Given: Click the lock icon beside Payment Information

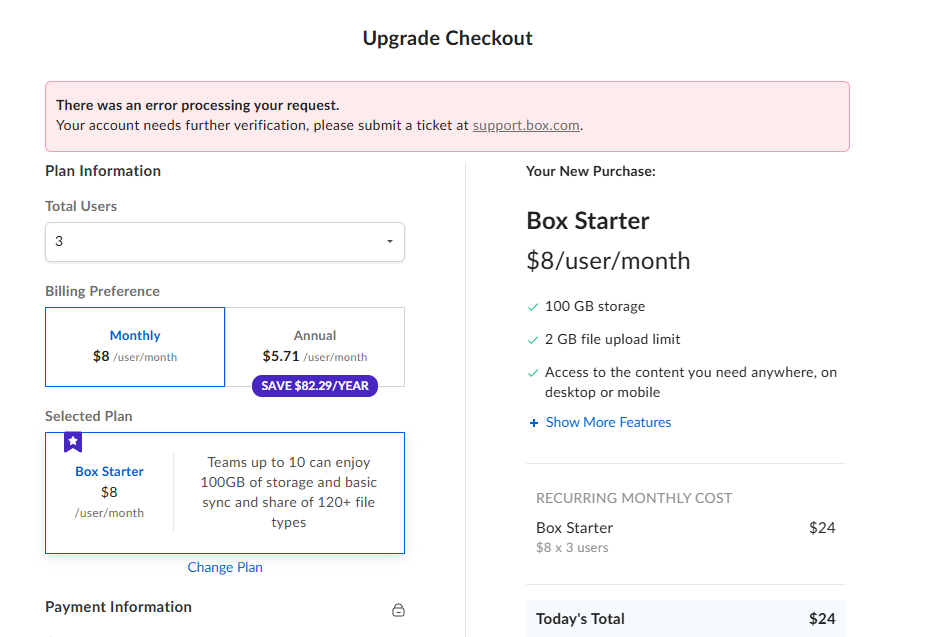Looking at the screenshot, I should [398, 610].
